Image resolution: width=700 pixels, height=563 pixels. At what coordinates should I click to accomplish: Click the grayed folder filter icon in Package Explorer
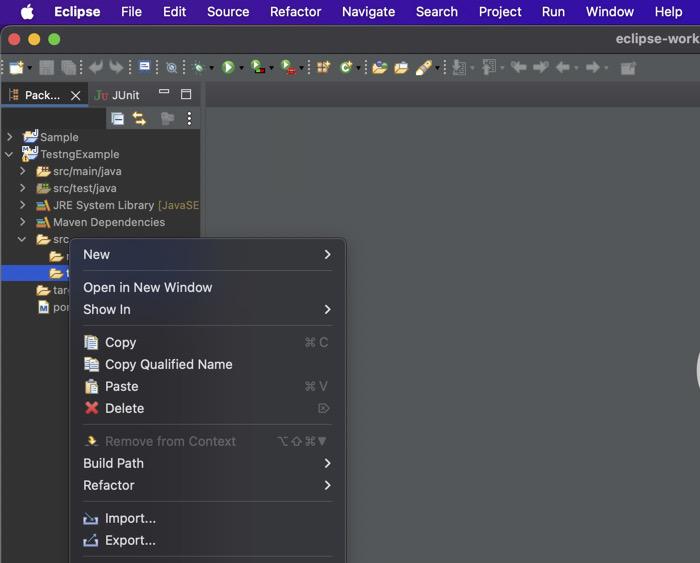[167, 118]
